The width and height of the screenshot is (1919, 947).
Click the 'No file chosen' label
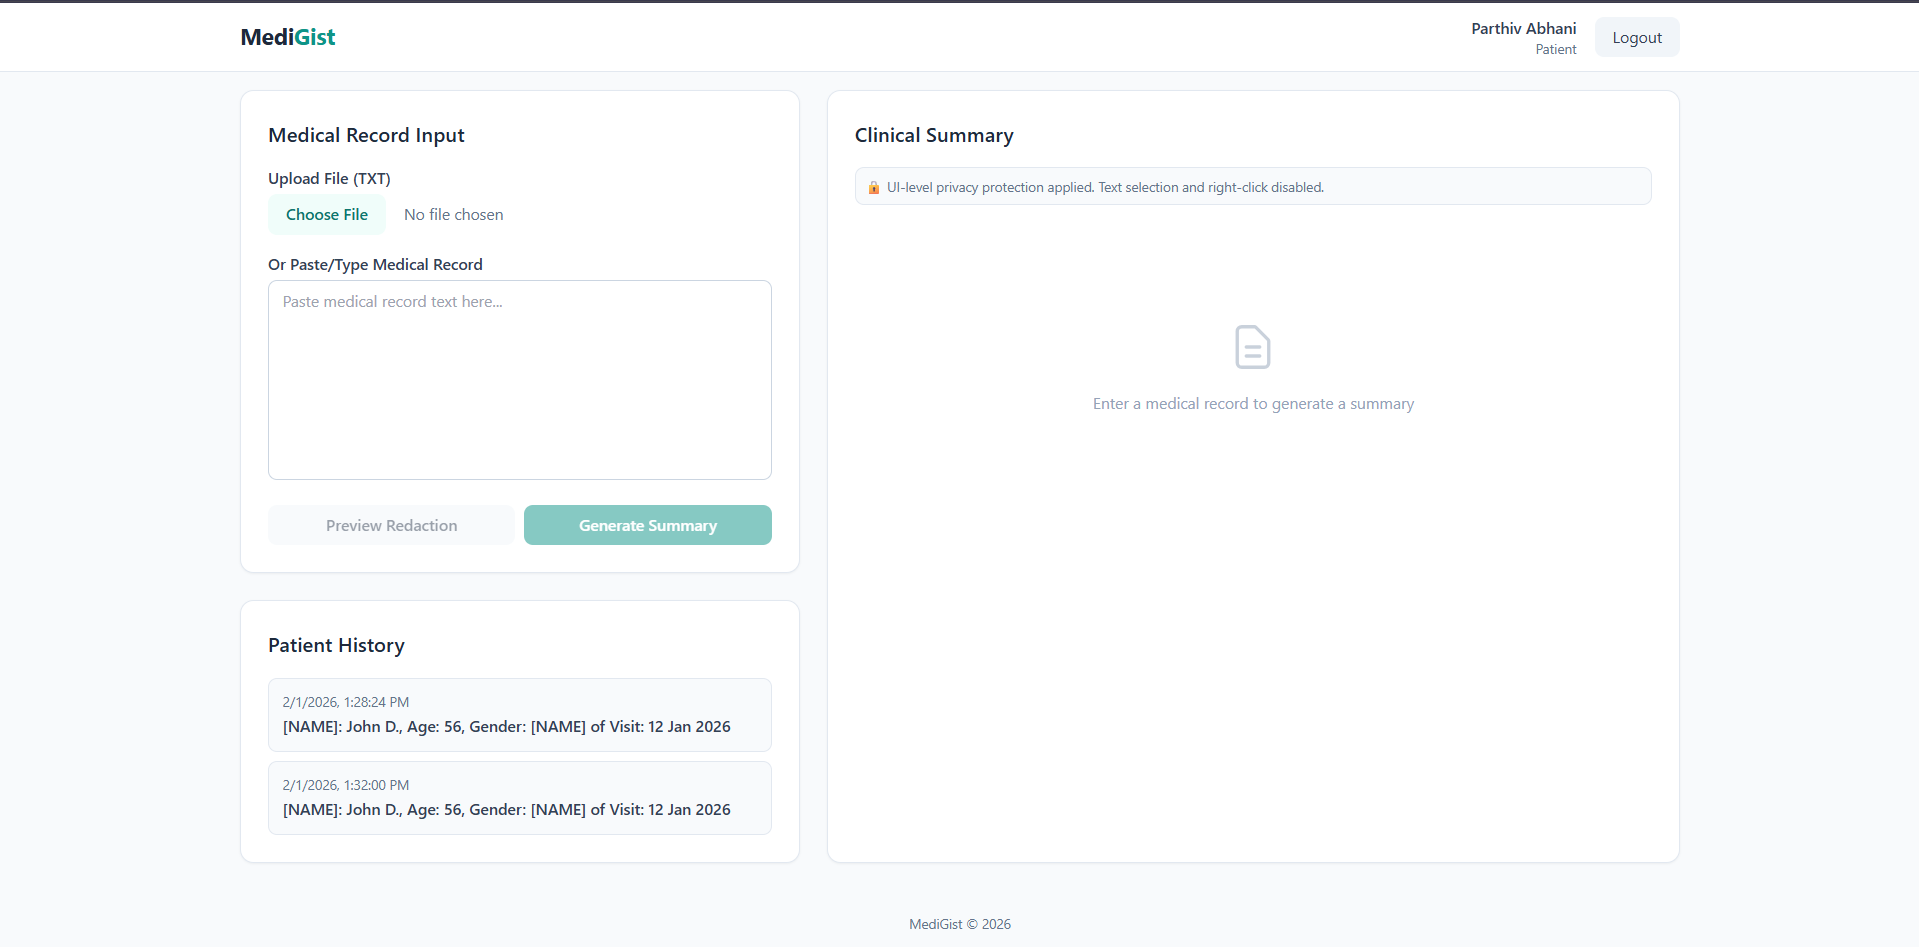click(x=453, y=214)
